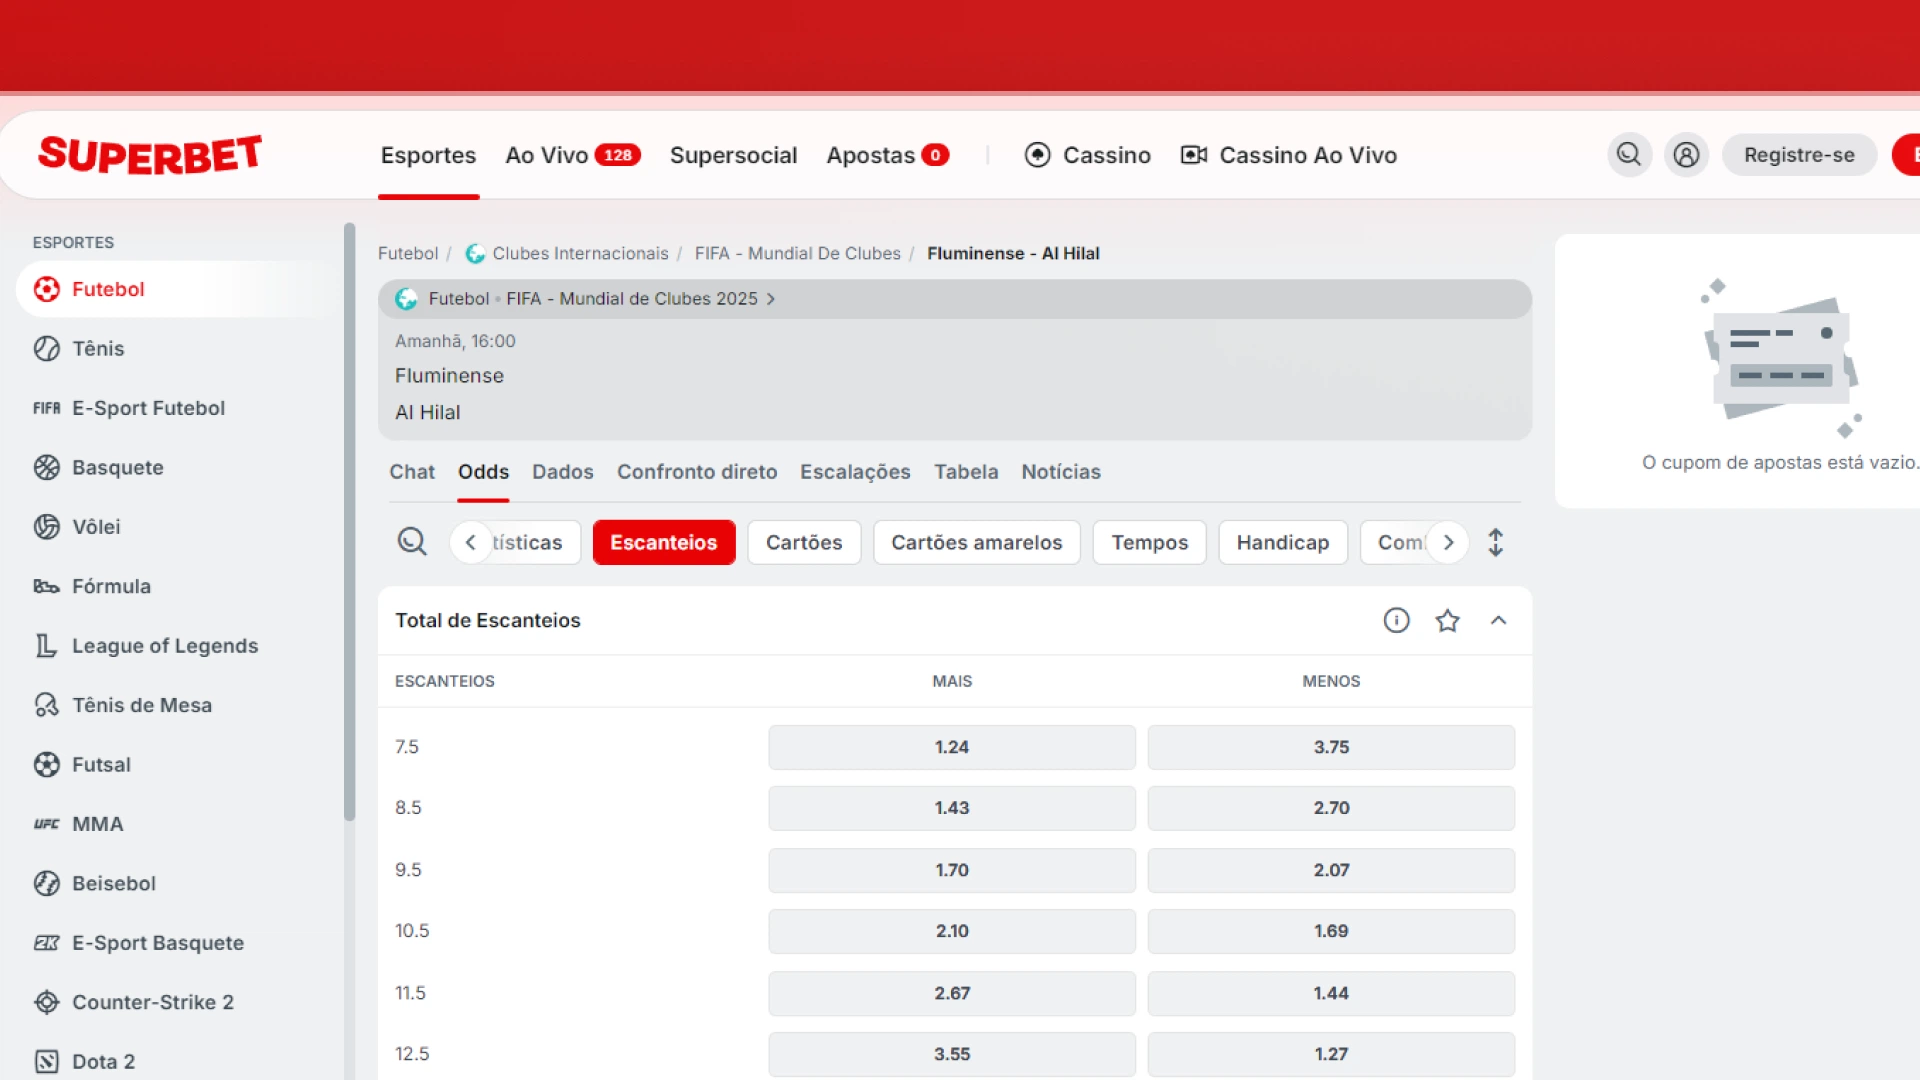The height and width of the screenshot is (1080, 1920).
Task: Select the MMA UFC icon
Action: (47, 824)
